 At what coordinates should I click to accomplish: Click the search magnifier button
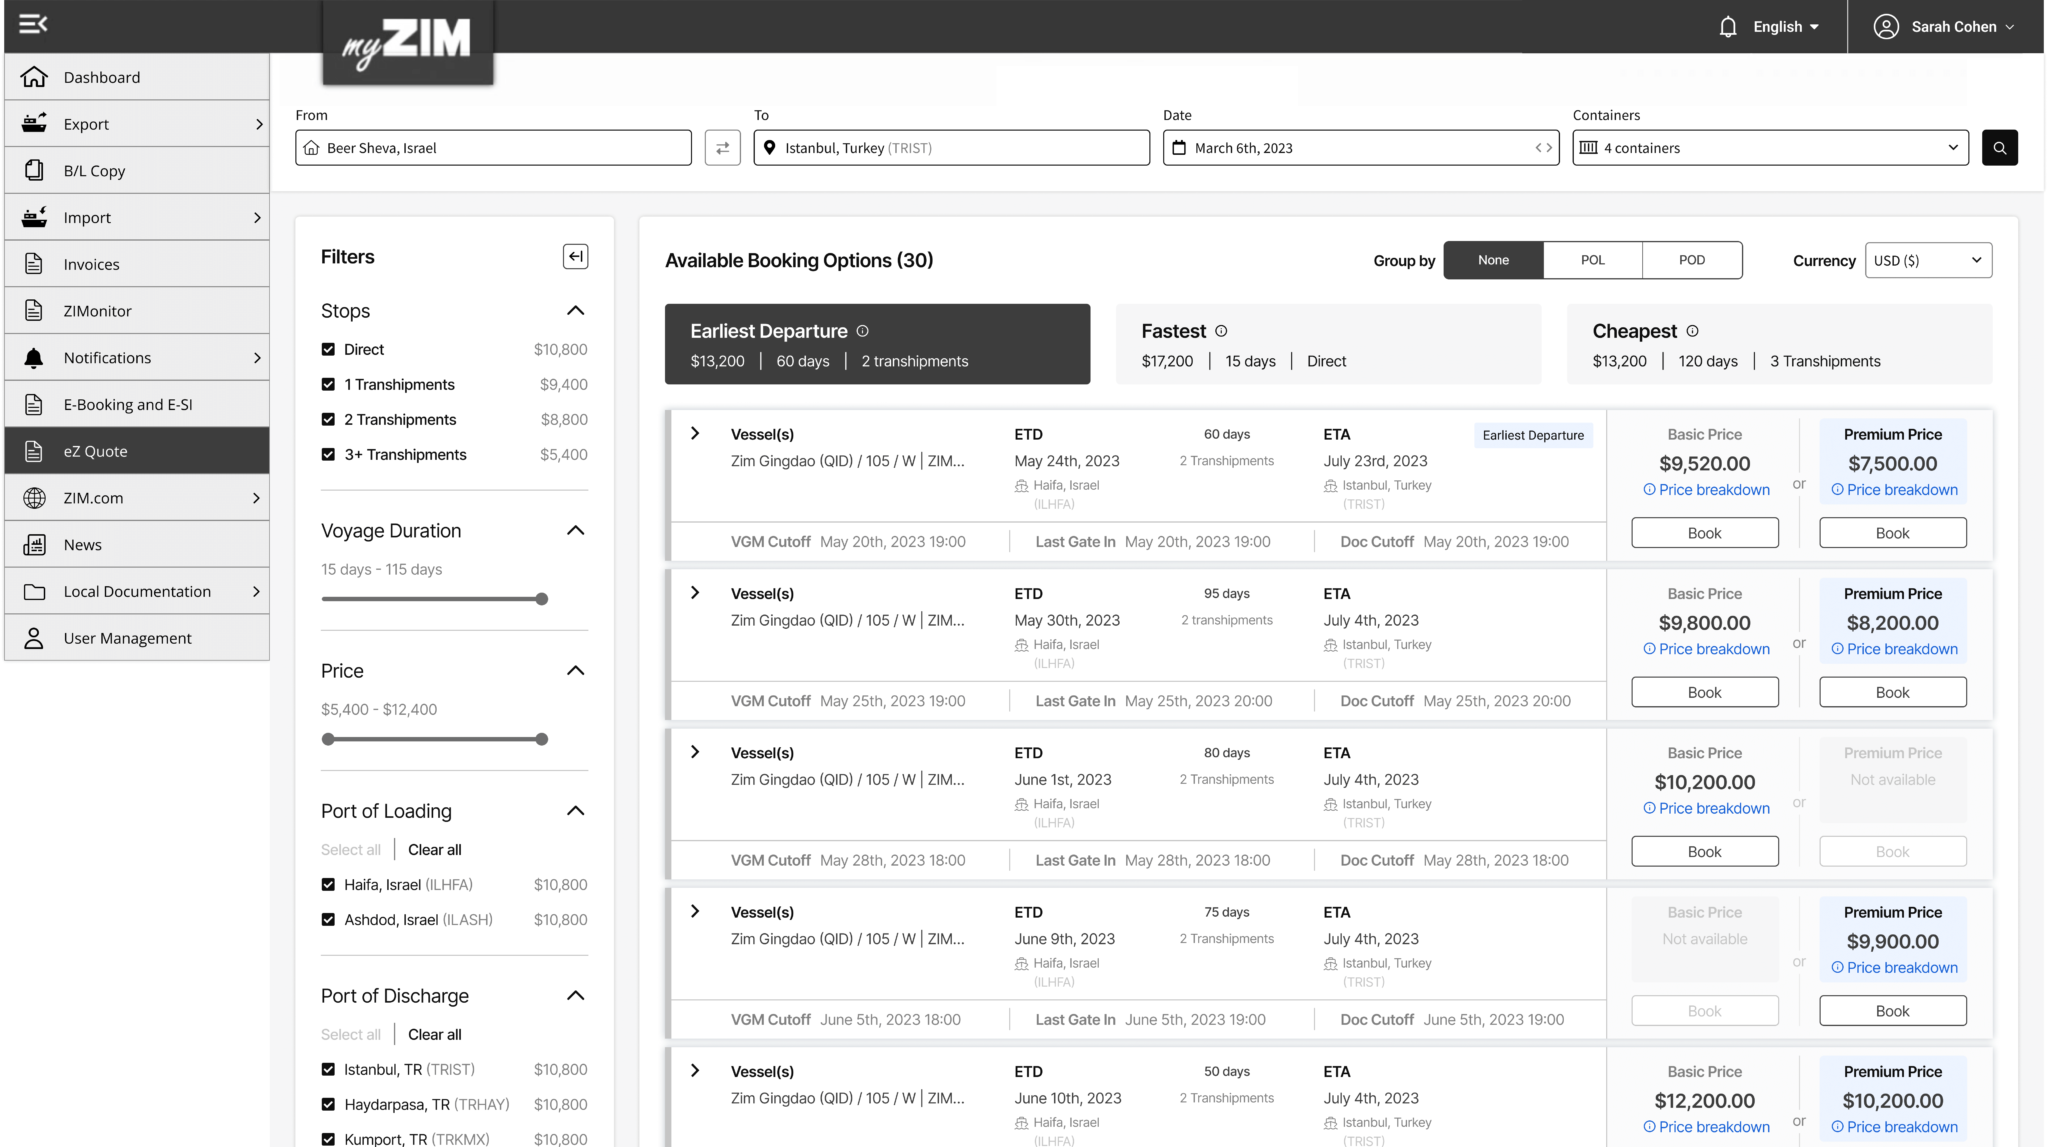pyautogui.click(x=1999, y=148)
